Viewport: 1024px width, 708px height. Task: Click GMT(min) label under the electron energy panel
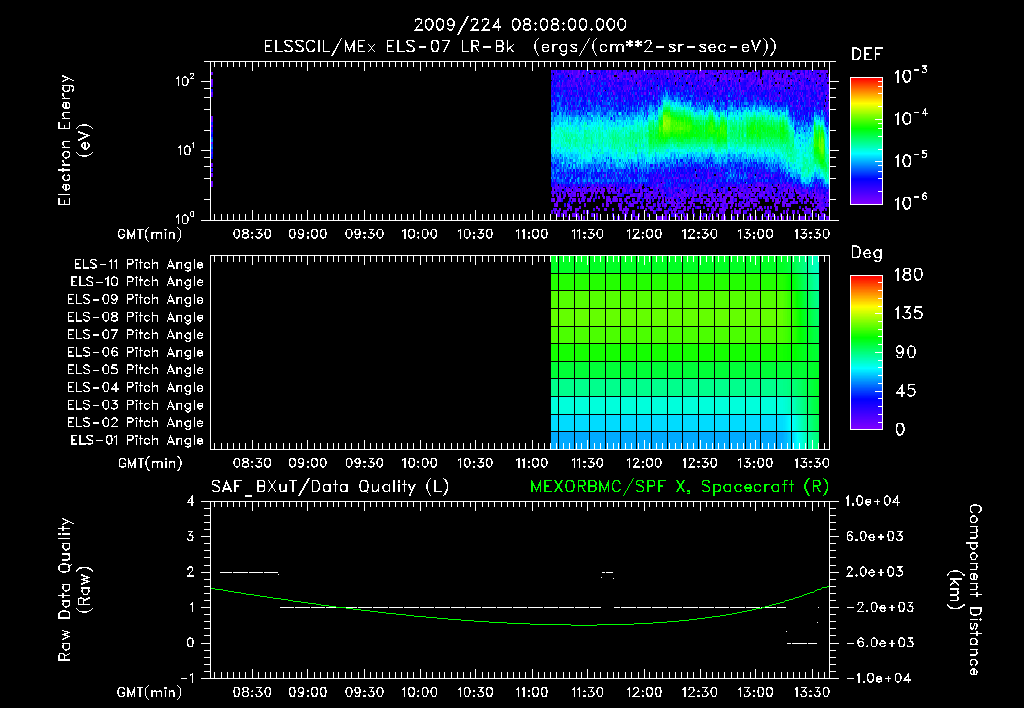pyautogui.click(x=150, y=234)
